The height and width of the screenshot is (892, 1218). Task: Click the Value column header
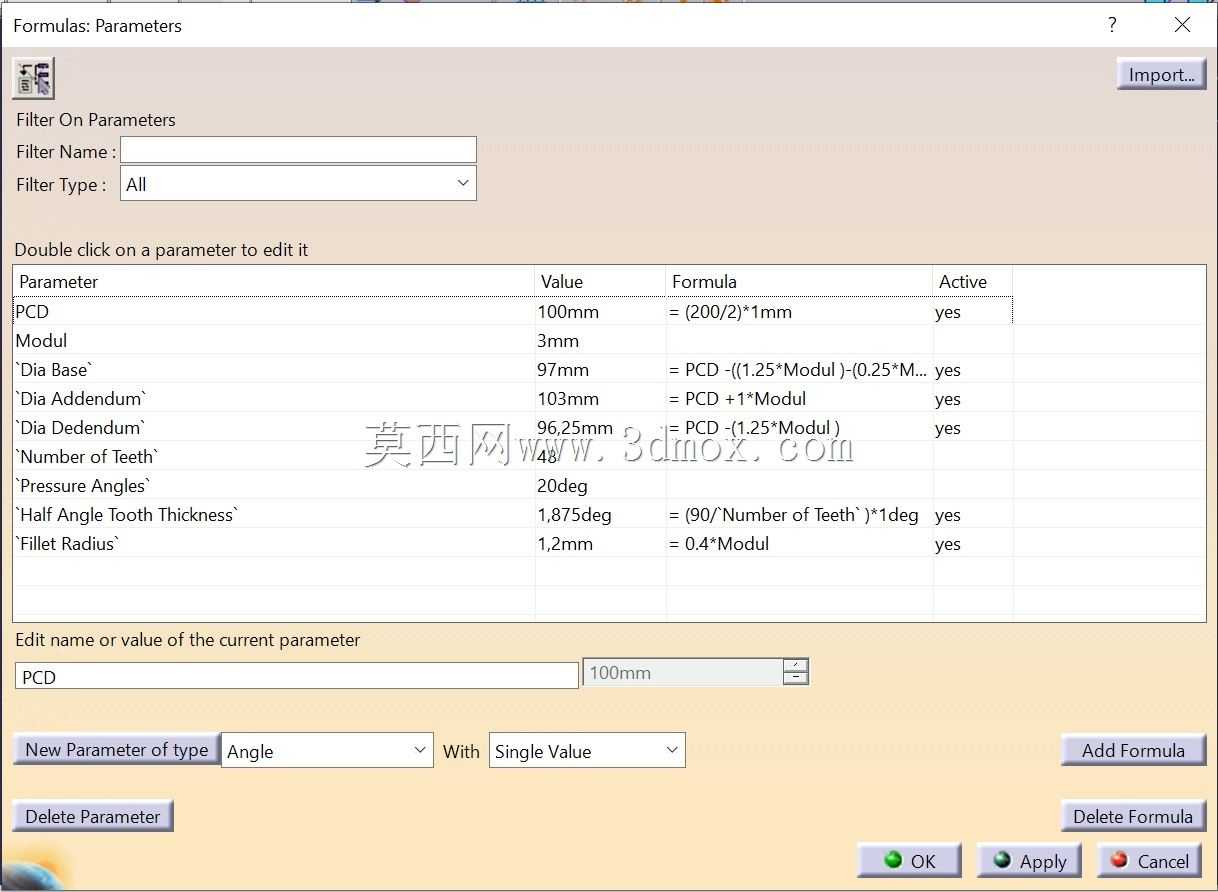[600, 282]
